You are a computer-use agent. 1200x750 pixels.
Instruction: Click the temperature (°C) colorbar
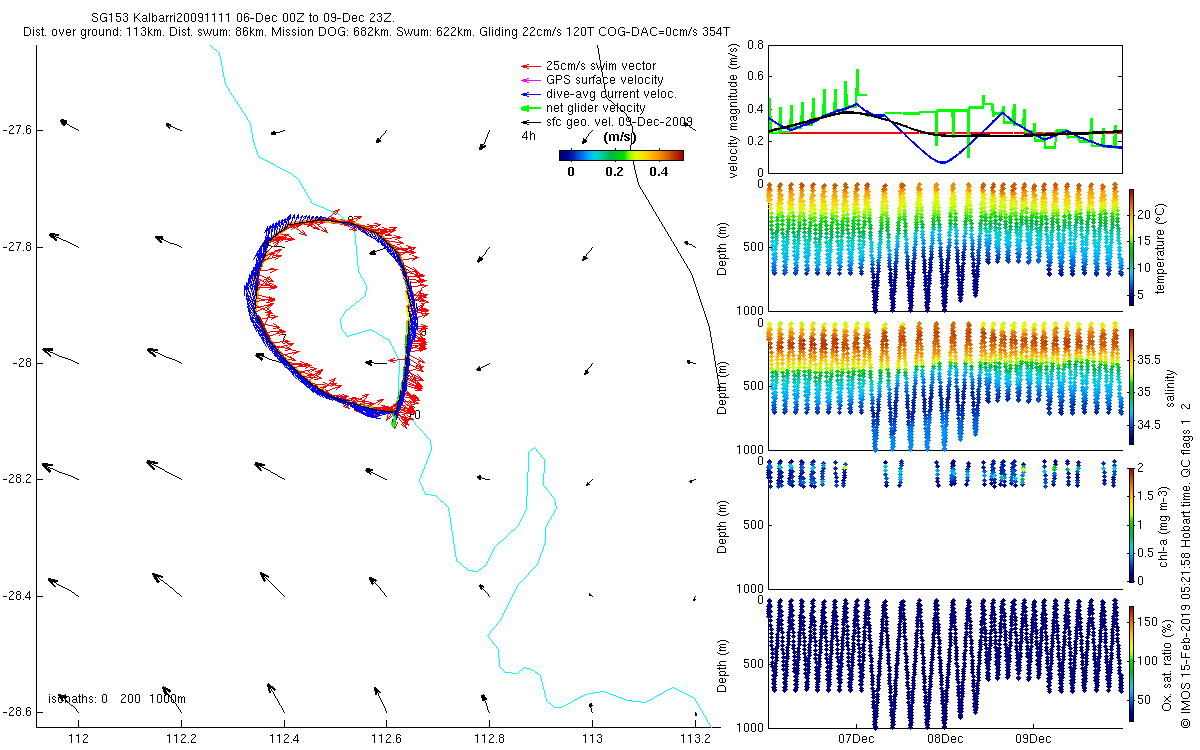1132,246
